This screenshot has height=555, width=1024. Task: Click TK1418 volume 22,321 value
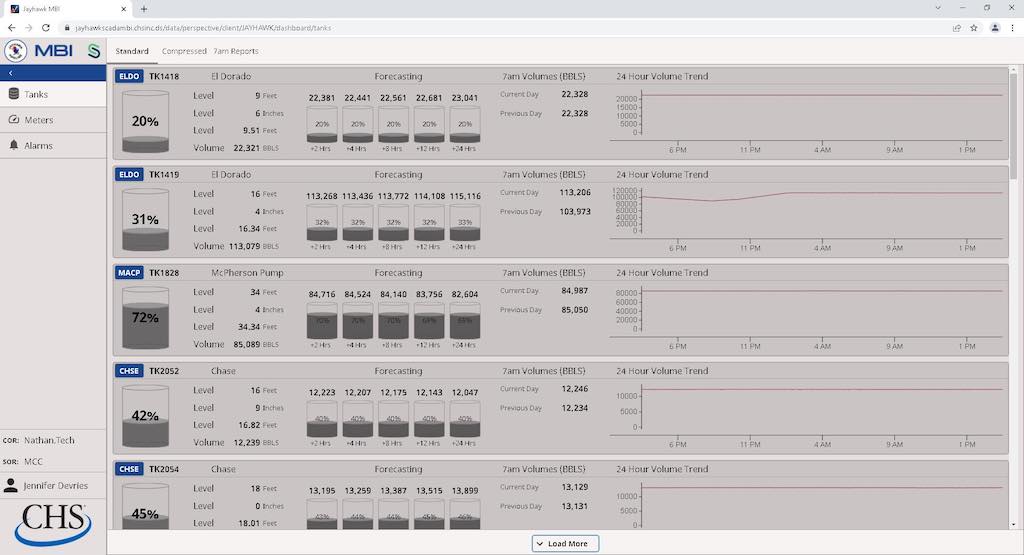tap(247, 148)
